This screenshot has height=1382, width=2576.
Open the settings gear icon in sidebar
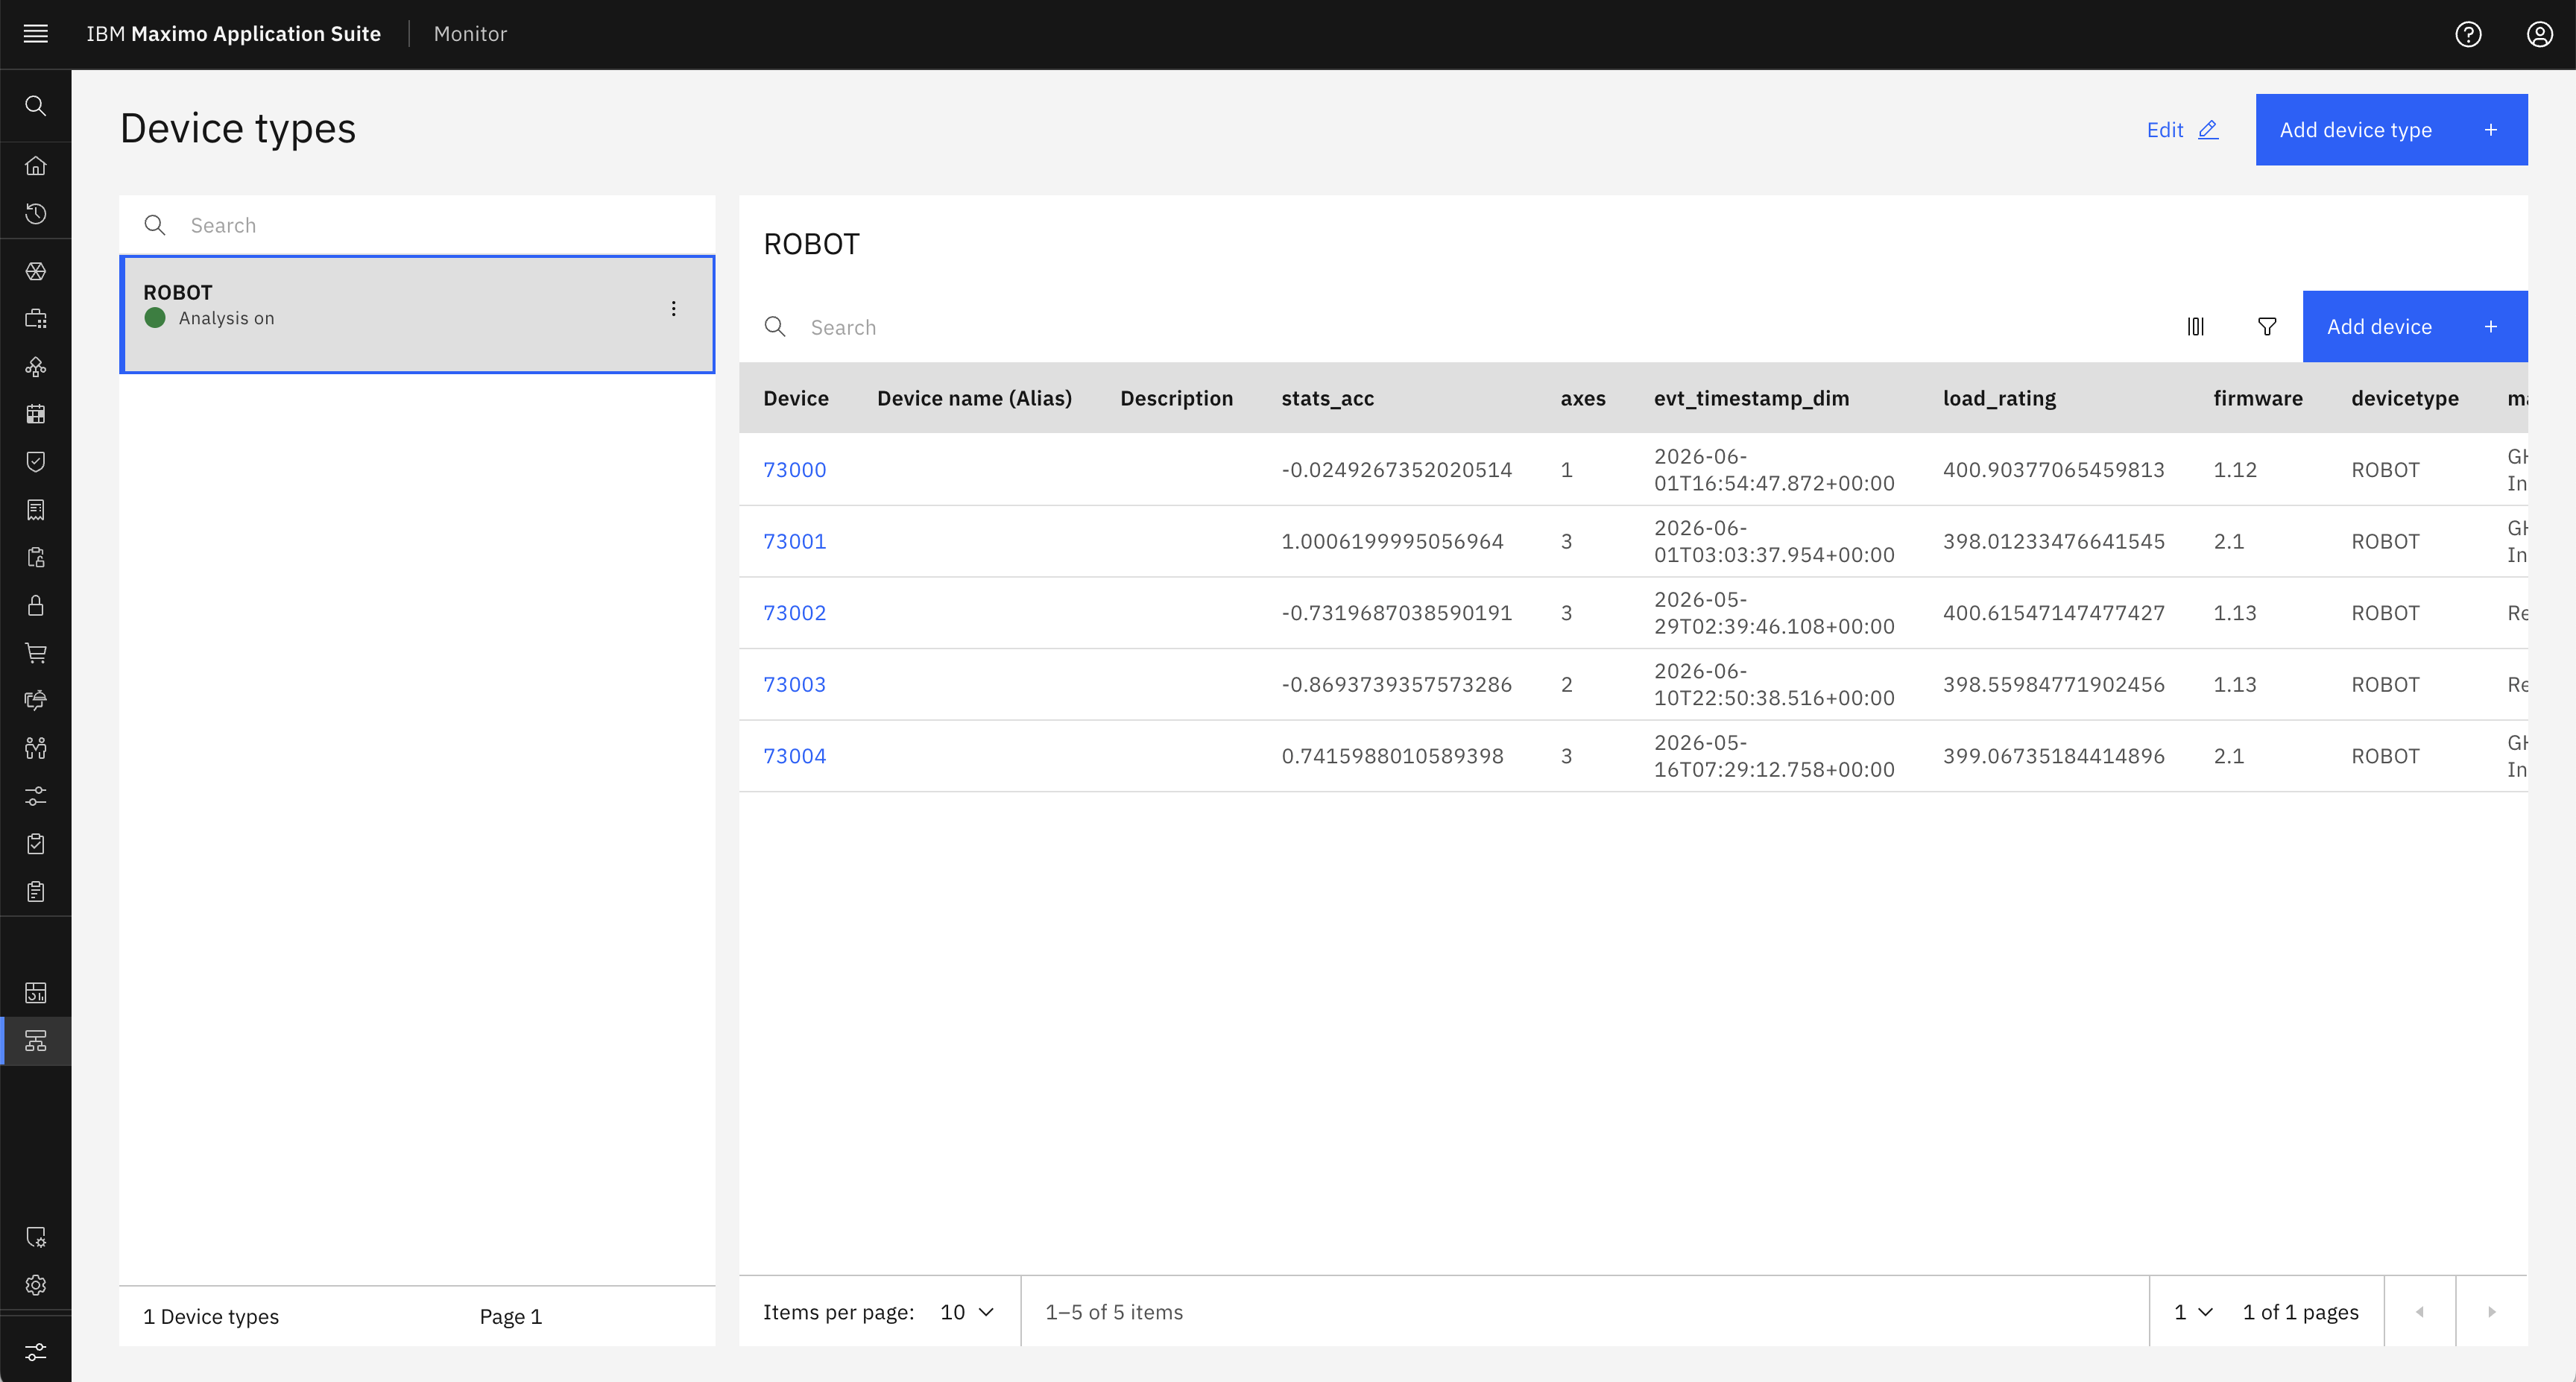(36, 1285)
